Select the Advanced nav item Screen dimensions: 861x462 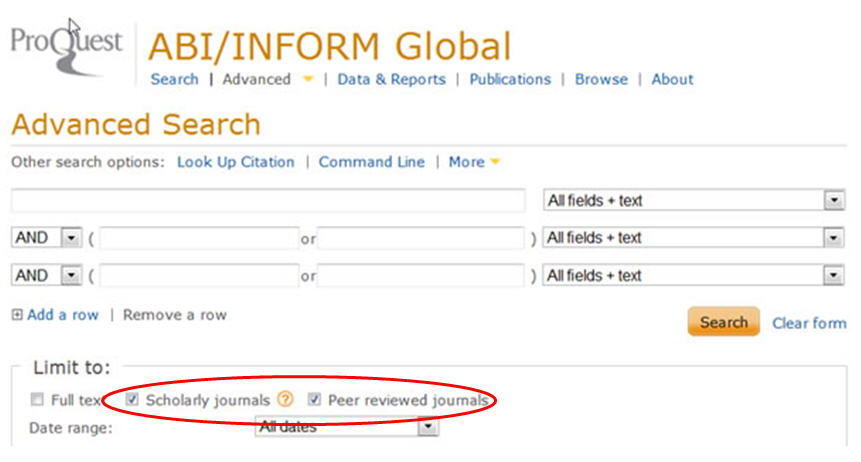click(x=256, y=79)
